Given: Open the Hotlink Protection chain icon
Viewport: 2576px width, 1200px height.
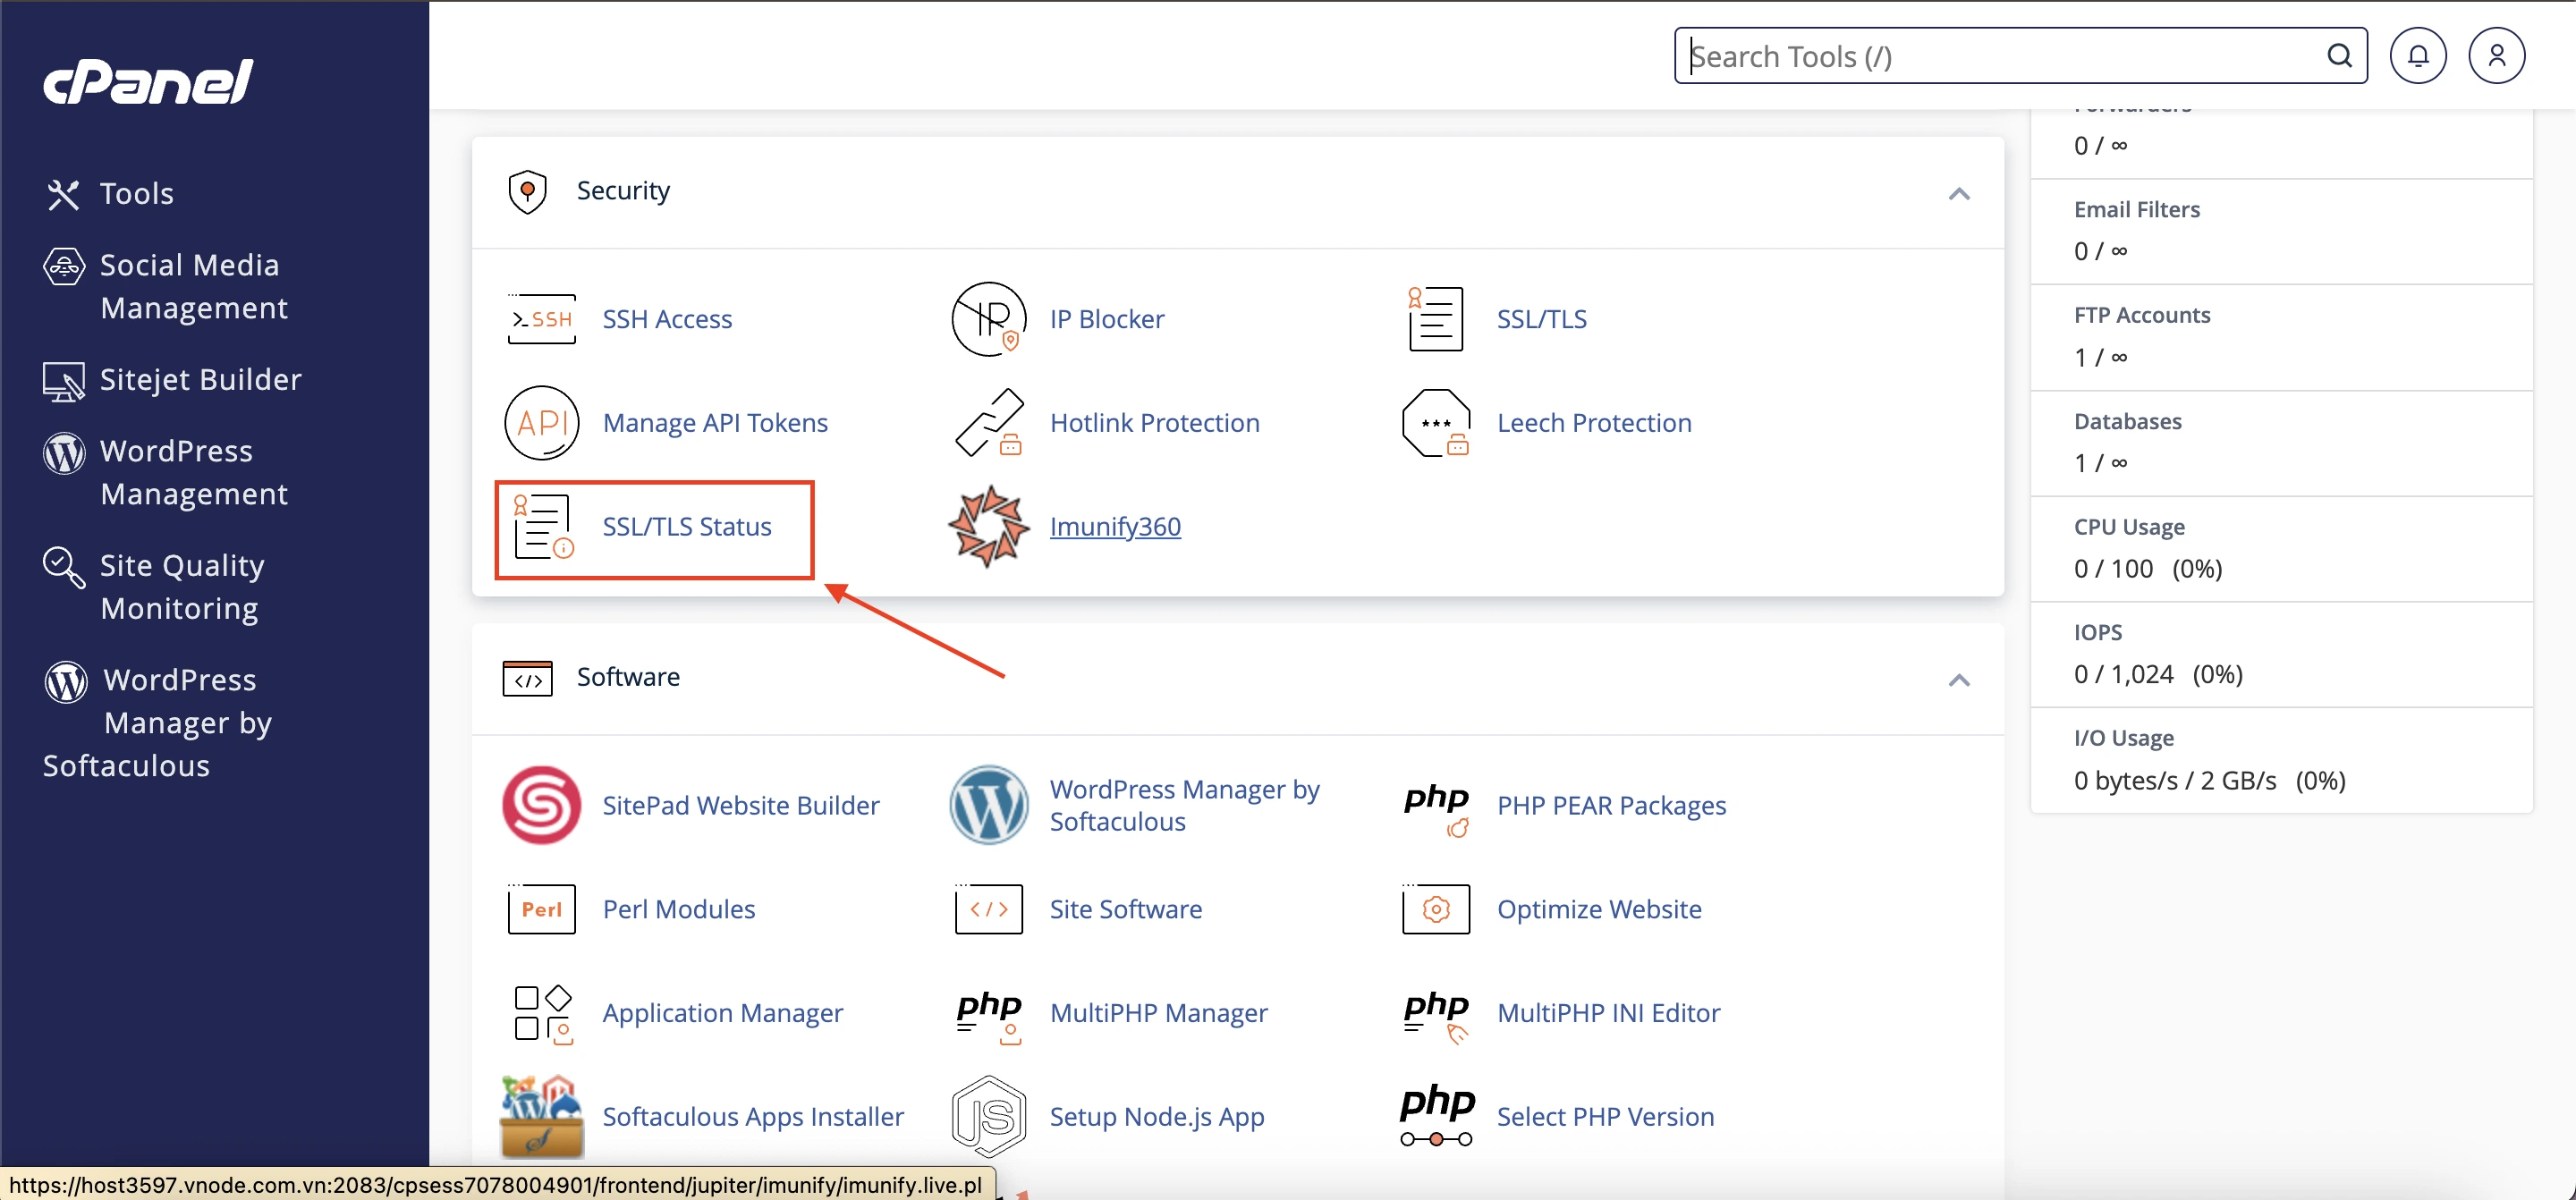Looking at the screenshot, I should point(988,423).
